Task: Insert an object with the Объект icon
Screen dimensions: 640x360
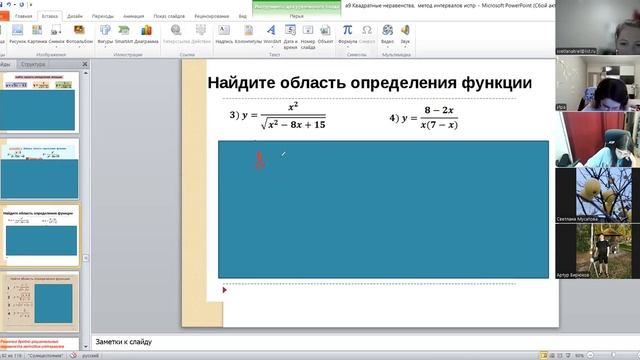Action: pyautogui.click(x=325, y=34)
